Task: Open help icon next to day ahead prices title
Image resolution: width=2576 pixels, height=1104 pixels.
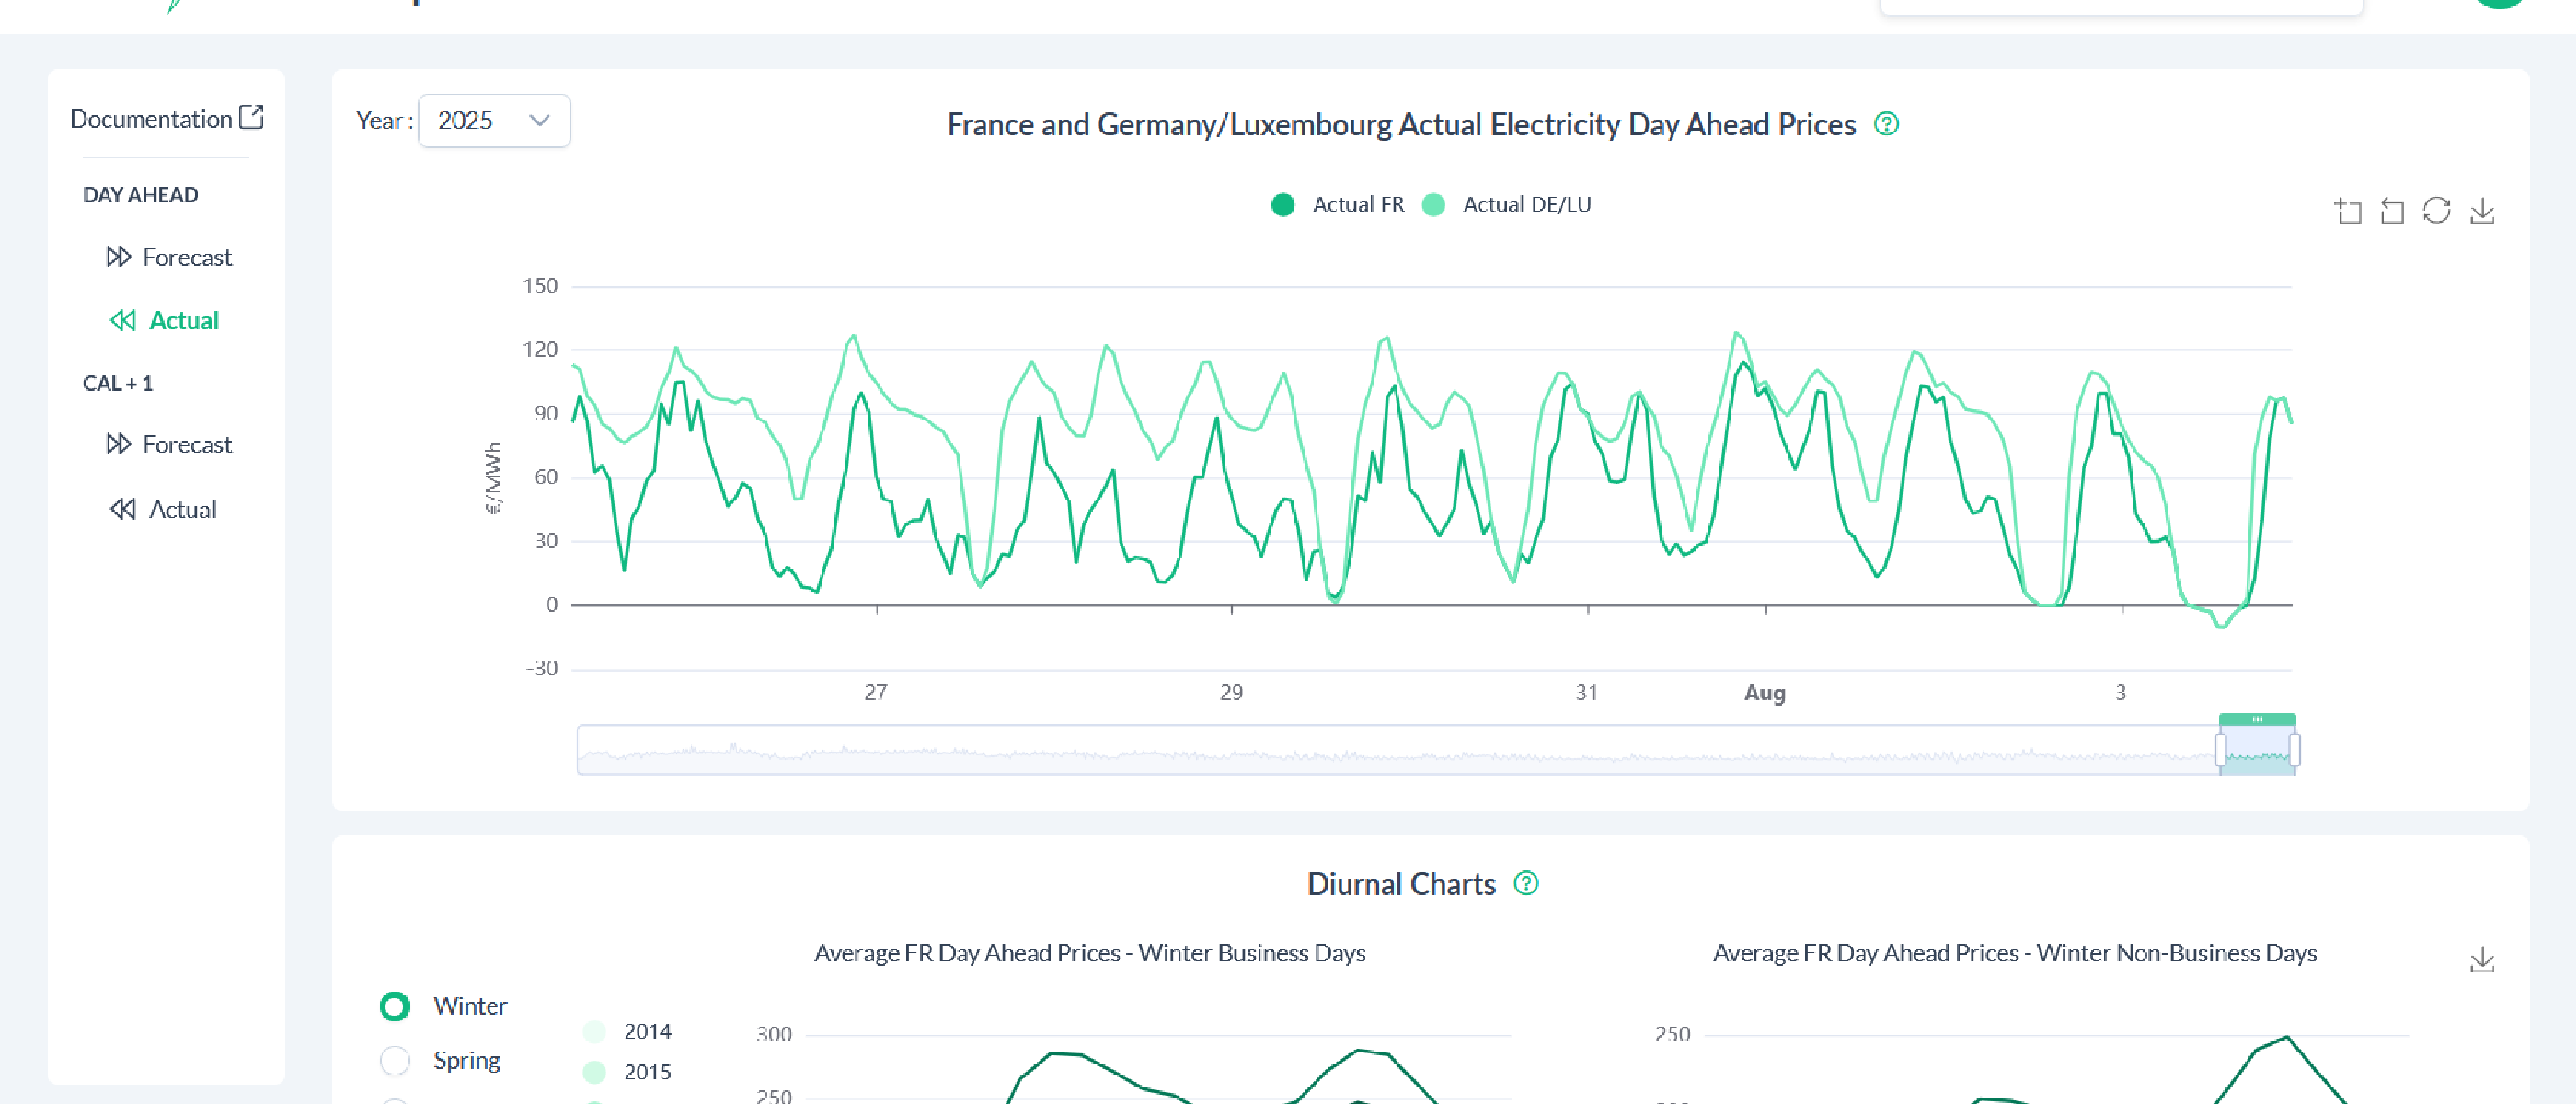Action: coord(1886,124)
